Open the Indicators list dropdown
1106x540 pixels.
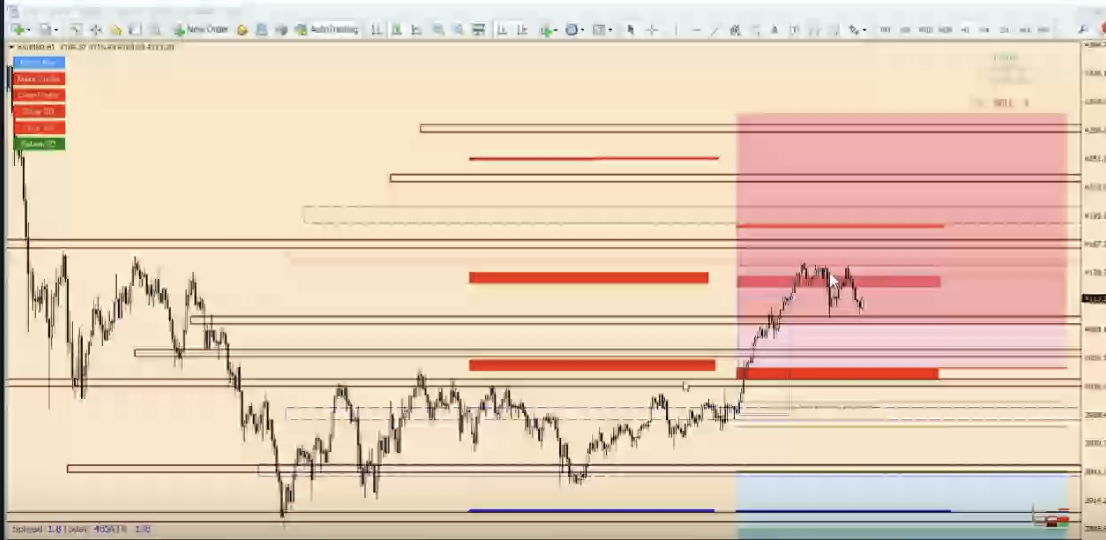[x=548, y=30]
